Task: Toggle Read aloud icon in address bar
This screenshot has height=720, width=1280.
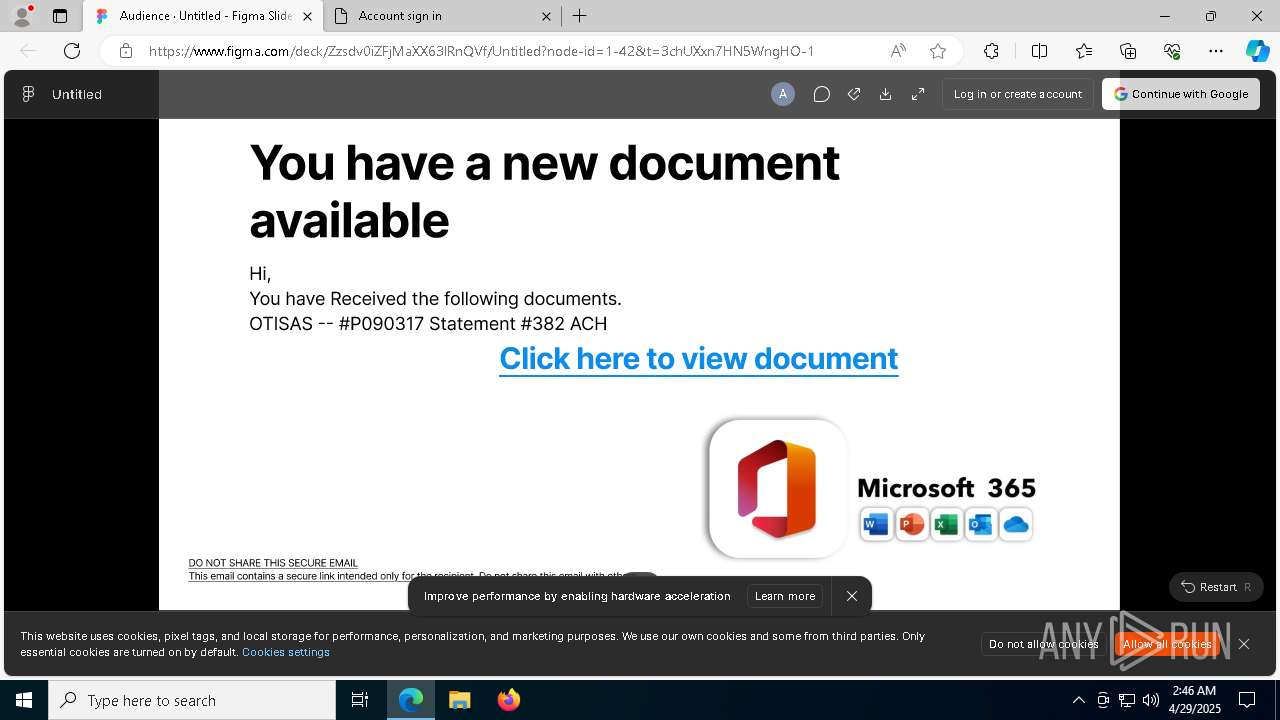Action: pyautogui.click(x=898, y=51)
